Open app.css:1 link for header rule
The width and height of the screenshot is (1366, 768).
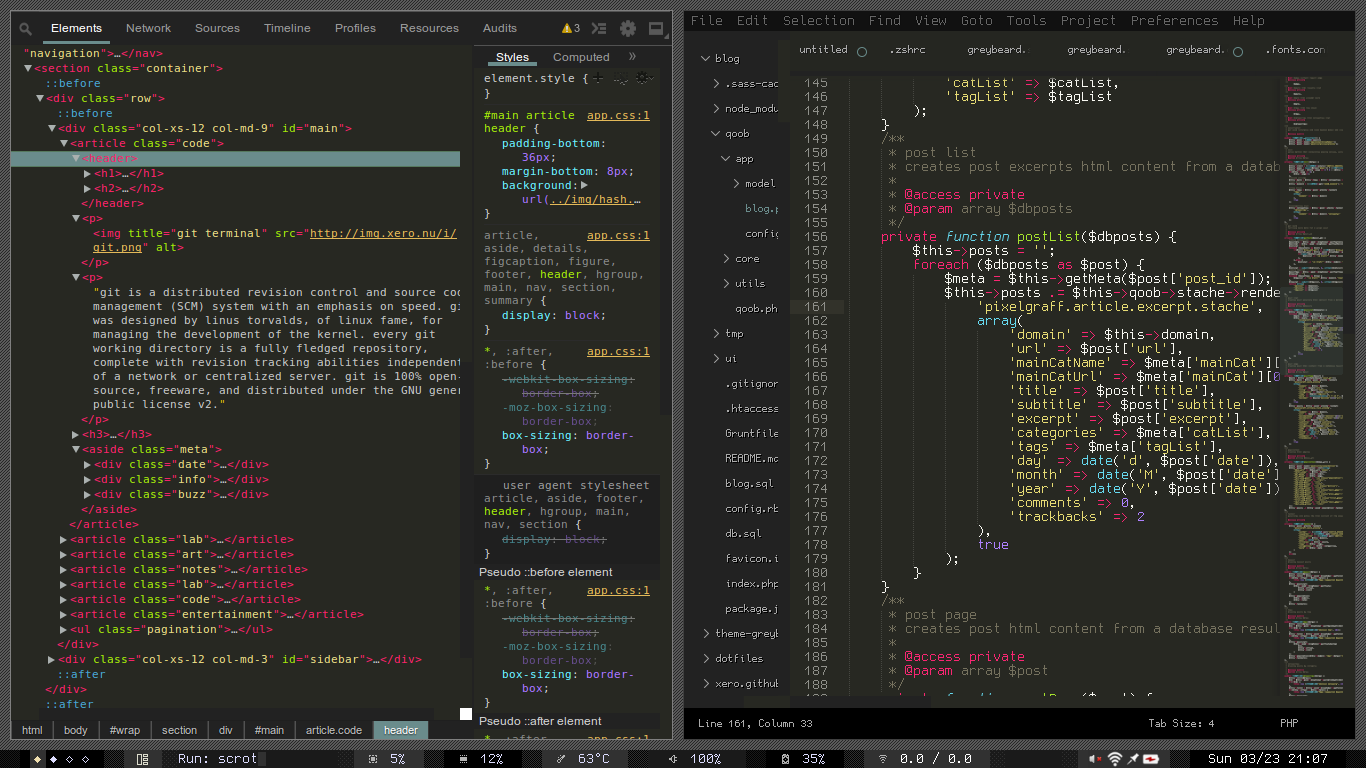(x=618, y=116)
